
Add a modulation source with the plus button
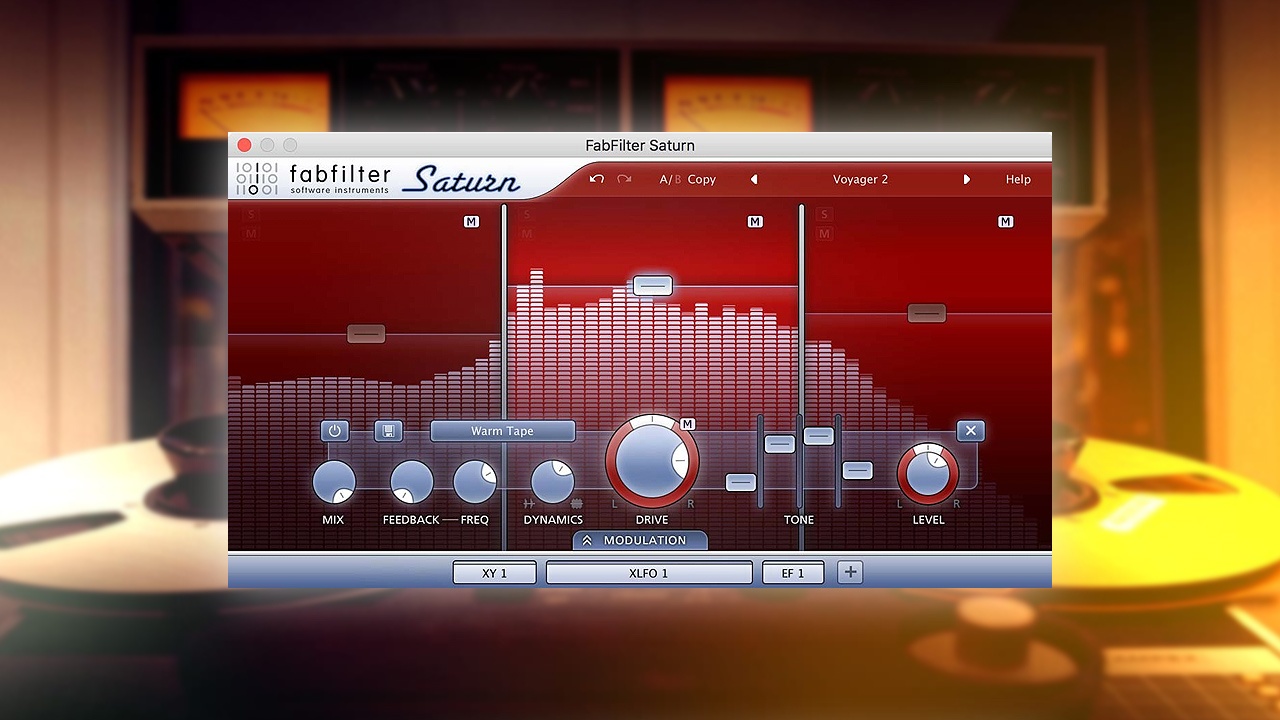850,572
